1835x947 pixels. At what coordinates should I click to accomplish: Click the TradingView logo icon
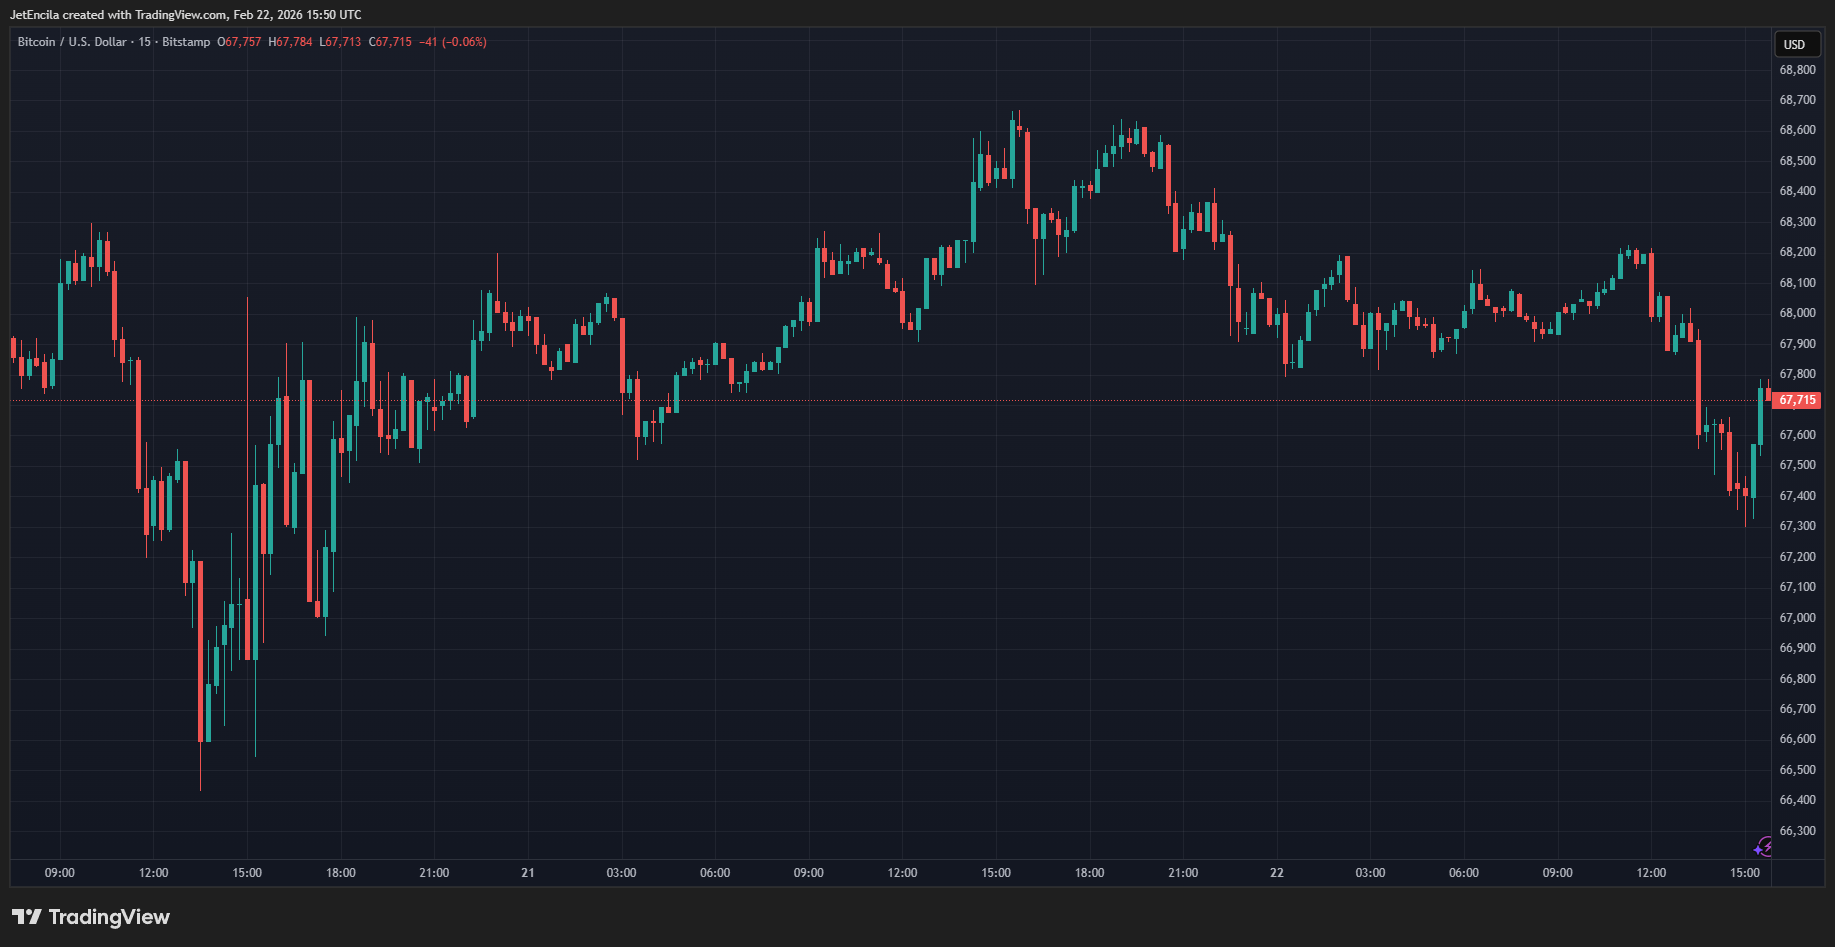[x=27, y=917]
